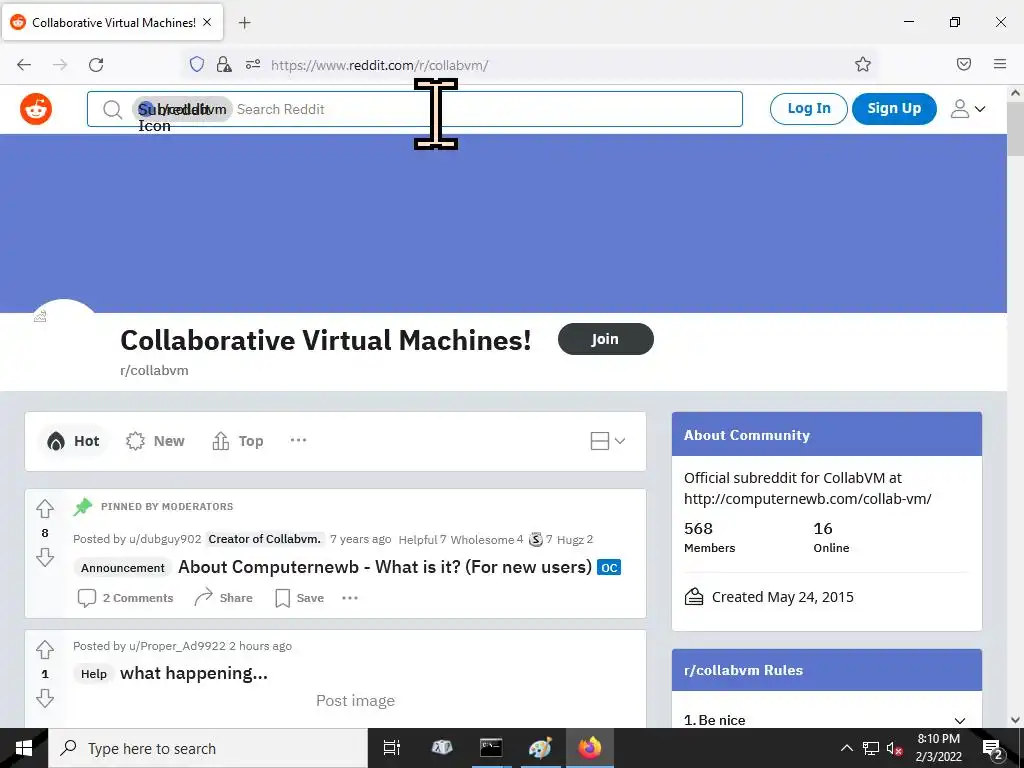Open the pinned post's more options ellipsis
The height and width of the screenshot is (768, 1024).
coord(350,598)
